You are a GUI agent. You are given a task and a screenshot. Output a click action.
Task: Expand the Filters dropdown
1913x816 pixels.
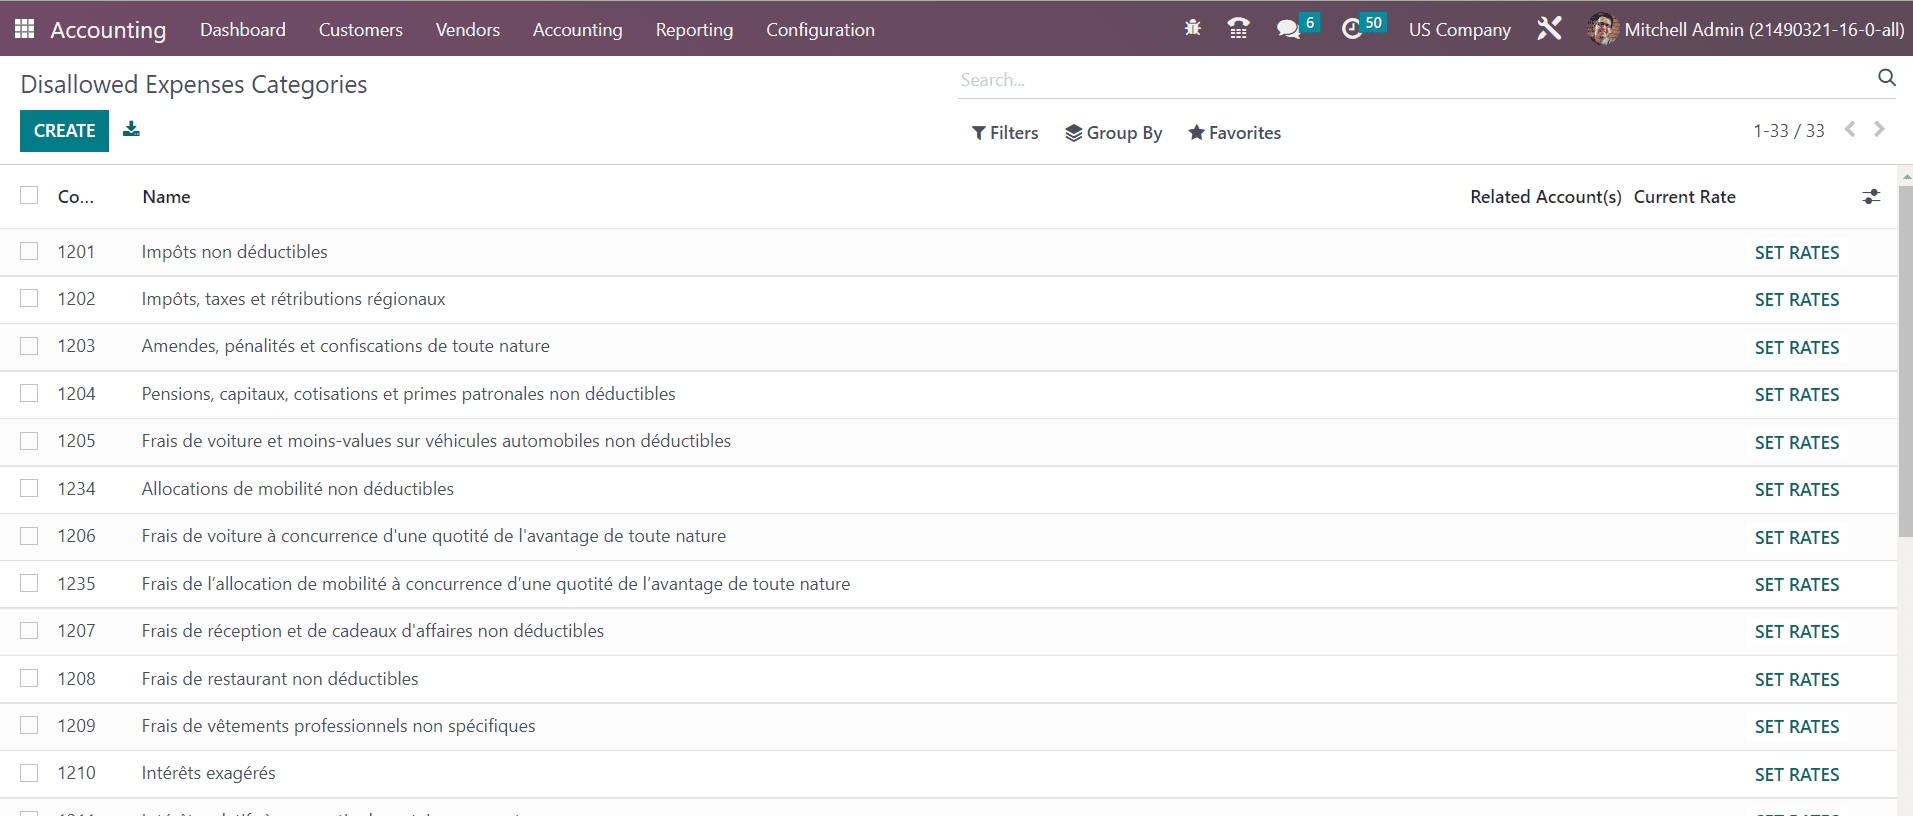point(1005,133)
